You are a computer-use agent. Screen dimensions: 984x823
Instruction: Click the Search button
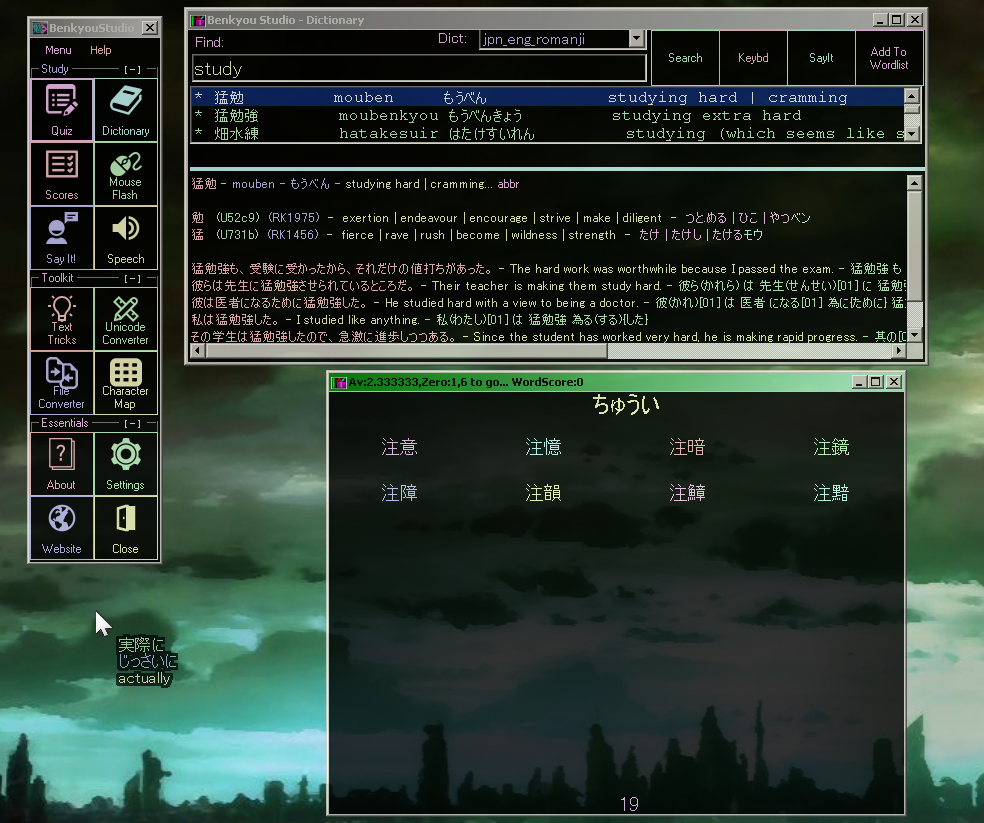[x=685, y=58]
